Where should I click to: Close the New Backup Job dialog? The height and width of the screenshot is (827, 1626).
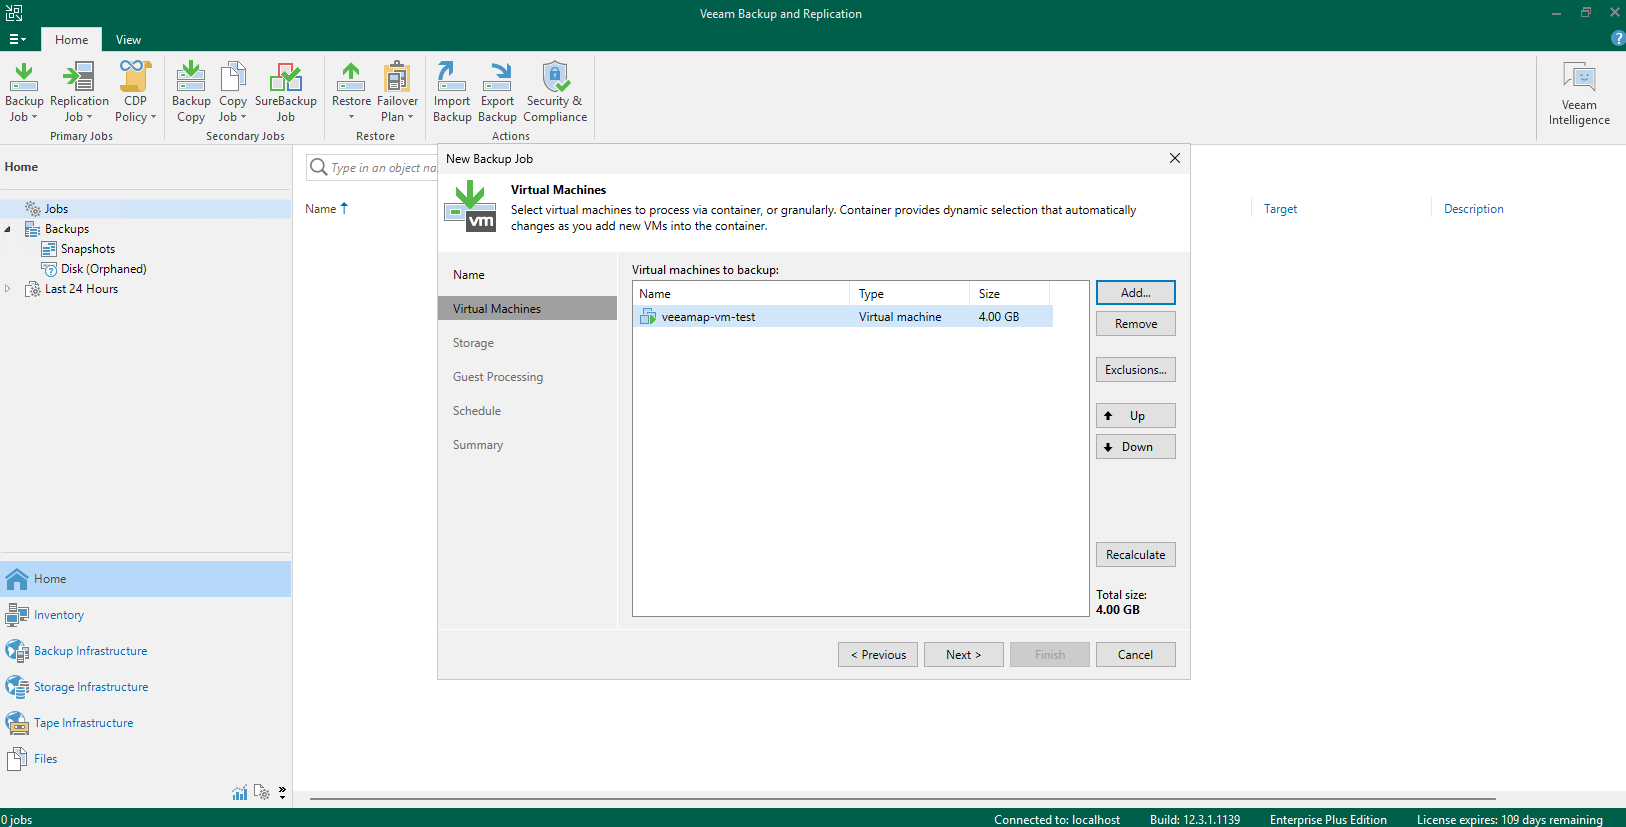1175,158
